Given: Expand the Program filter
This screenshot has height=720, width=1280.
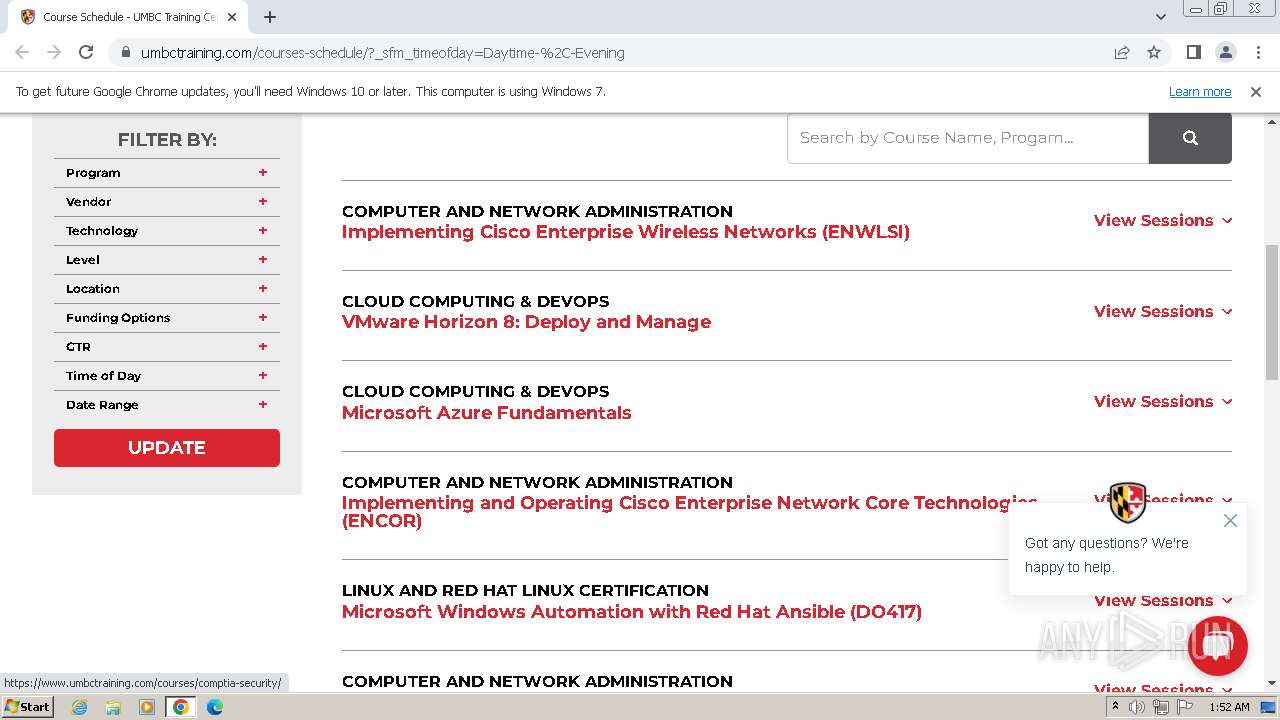Looking at the screenshot, I should pyautogui.click(x=167, y=173).
